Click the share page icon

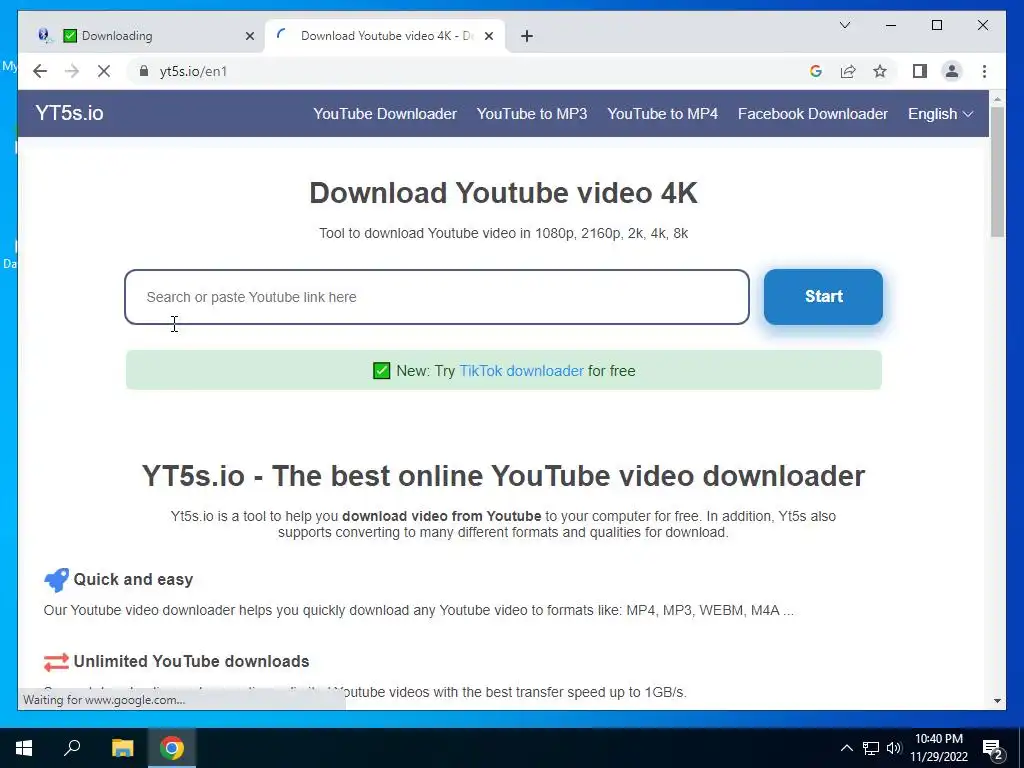848,71
